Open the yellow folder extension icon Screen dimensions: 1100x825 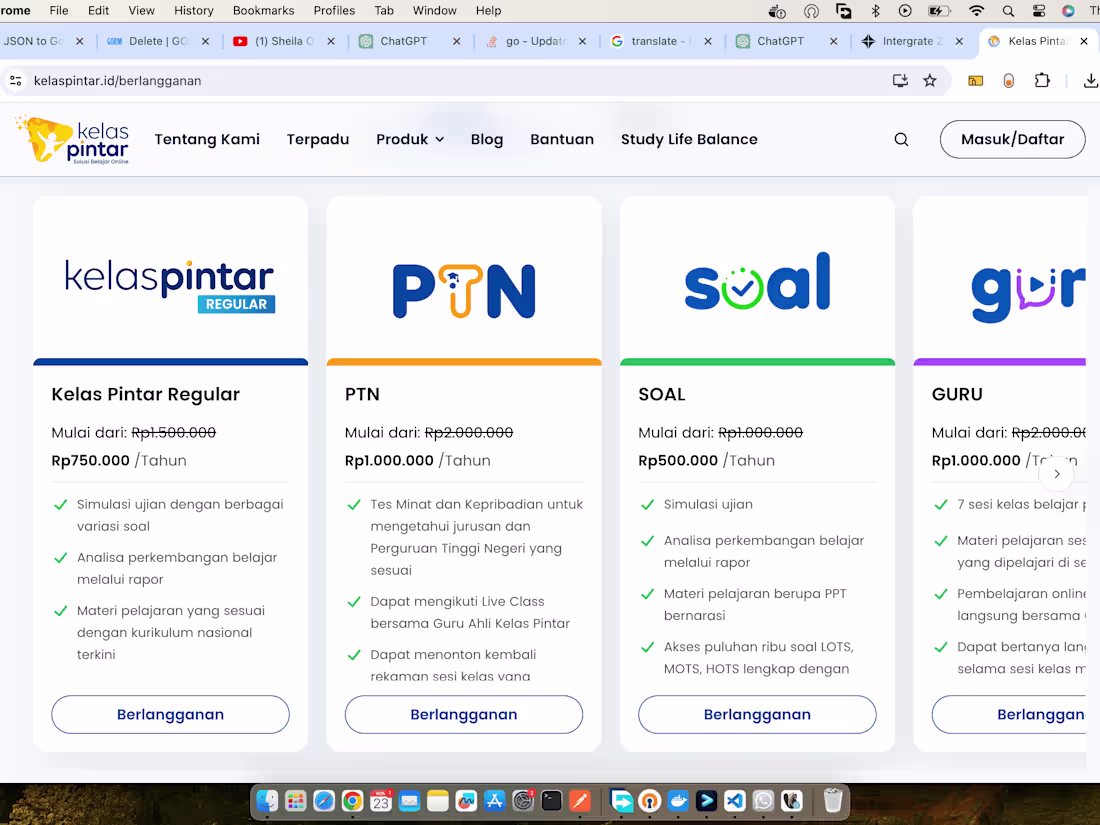pos(975,80)
